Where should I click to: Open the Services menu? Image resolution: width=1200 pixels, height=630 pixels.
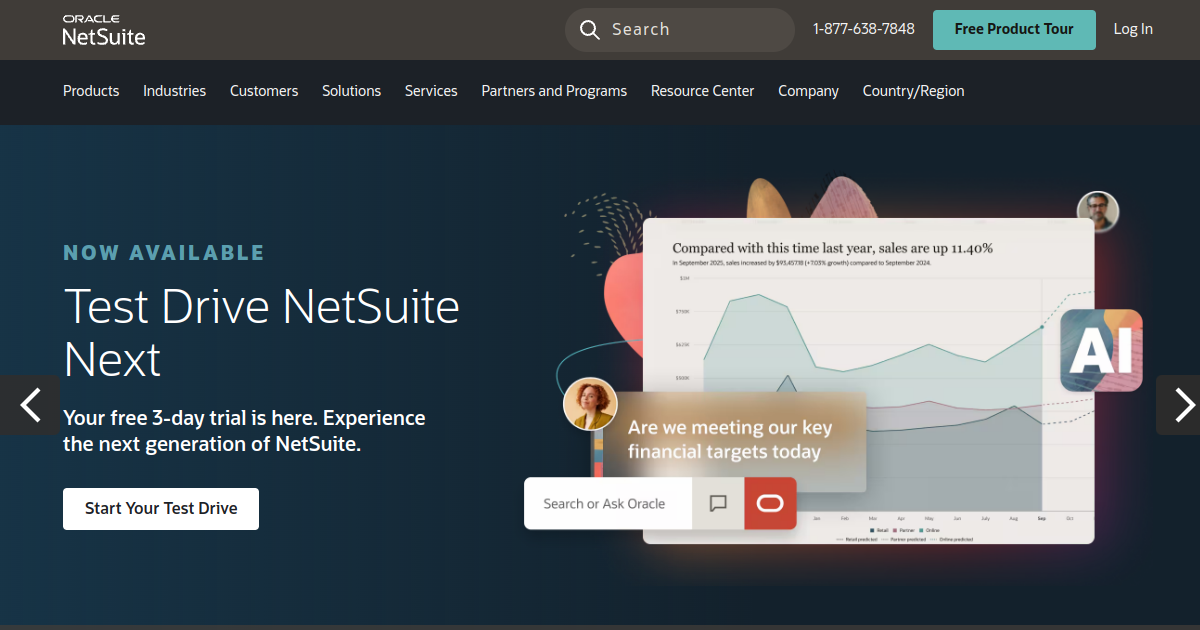point(431,91)
